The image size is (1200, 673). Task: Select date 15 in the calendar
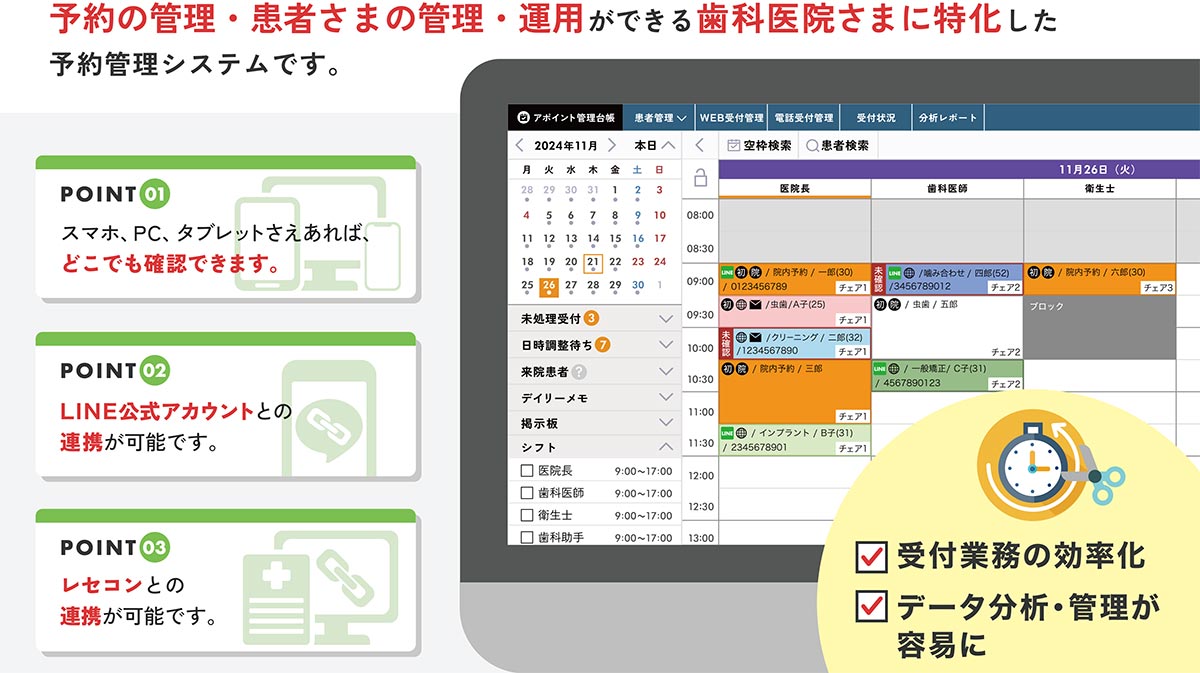[x=615, y=239]
